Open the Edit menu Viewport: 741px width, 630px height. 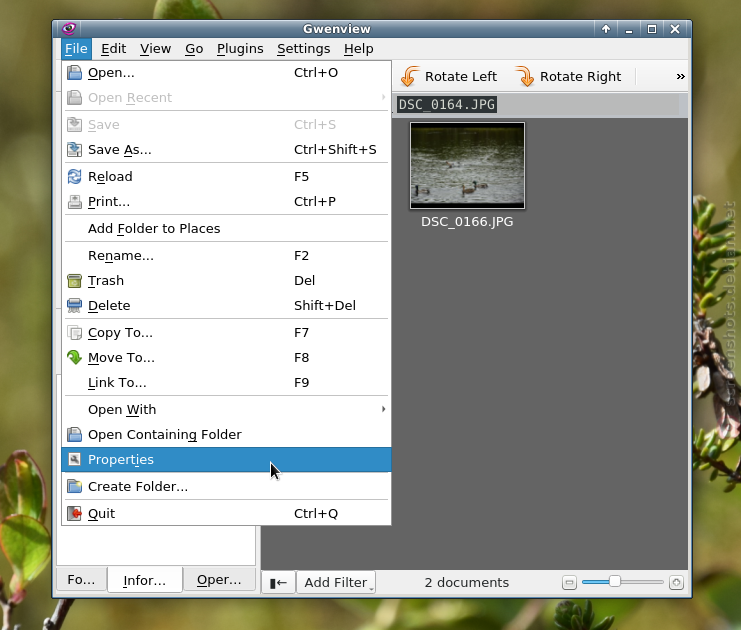pos(113,49)
